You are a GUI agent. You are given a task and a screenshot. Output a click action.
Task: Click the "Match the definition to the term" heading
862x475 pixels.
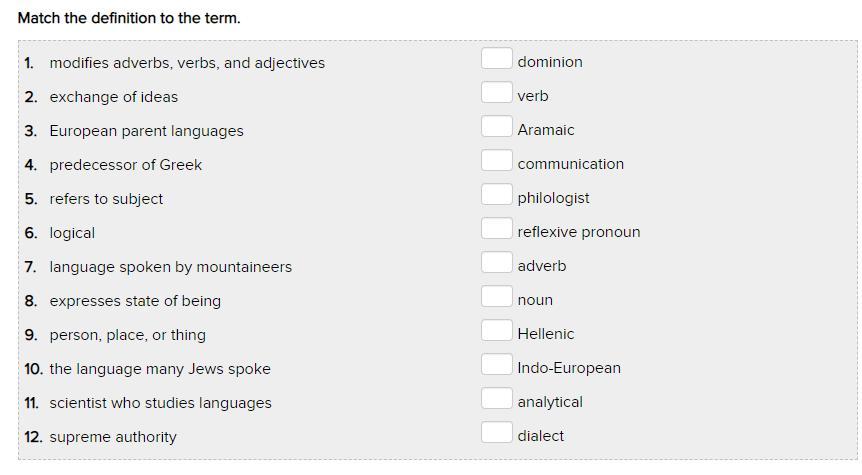[x=129, y=18]
